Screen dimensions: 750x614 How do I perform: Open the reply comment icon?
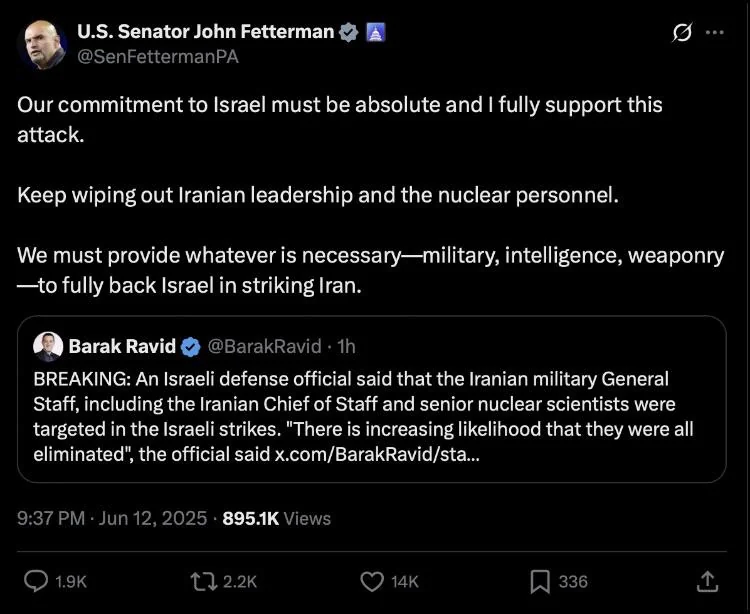click(36, 581)
